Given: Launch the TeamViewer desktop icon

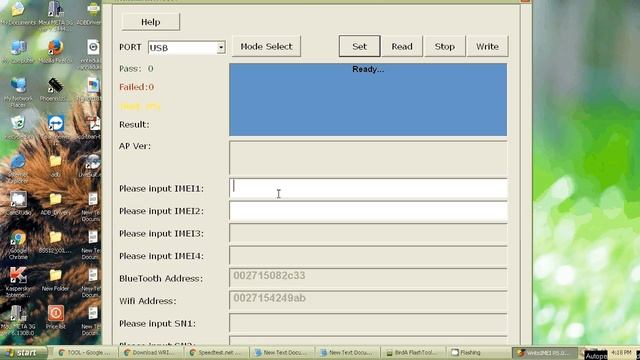Looking at the screenshot, I should tap(56, 127).
